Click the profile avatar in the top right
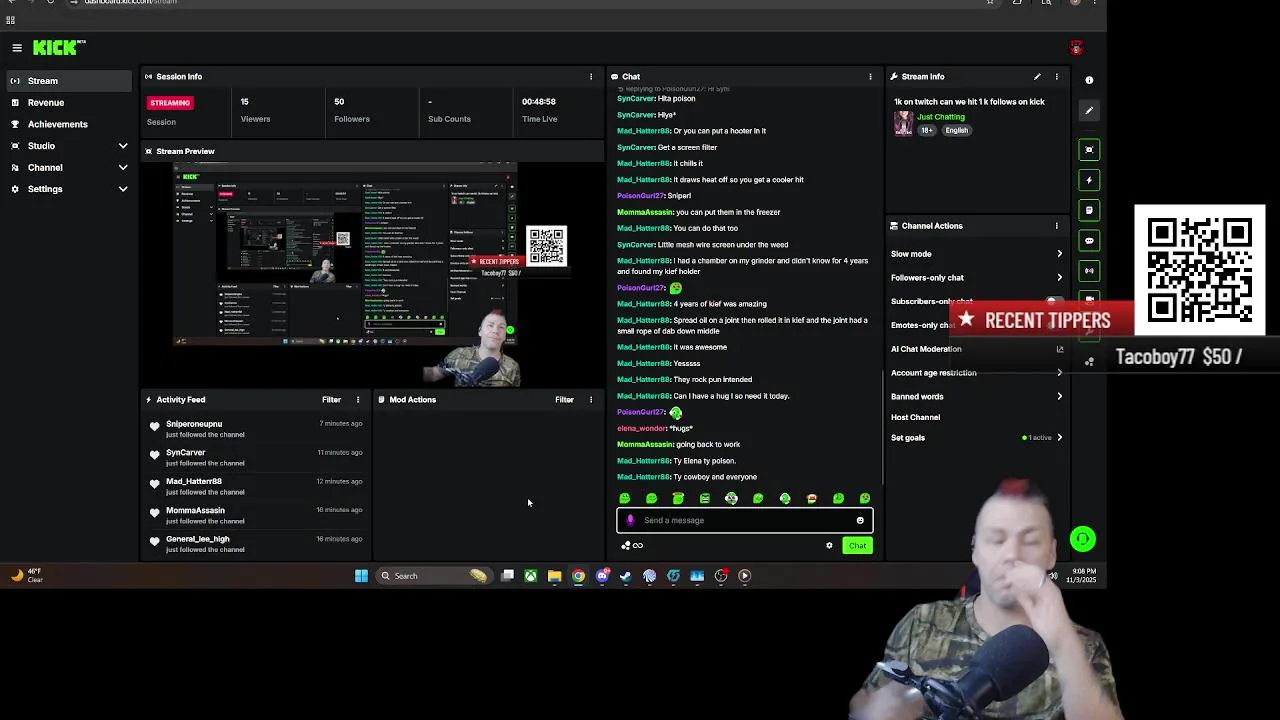This screenshot has width=1280, height=720. tap(1076, 48)
